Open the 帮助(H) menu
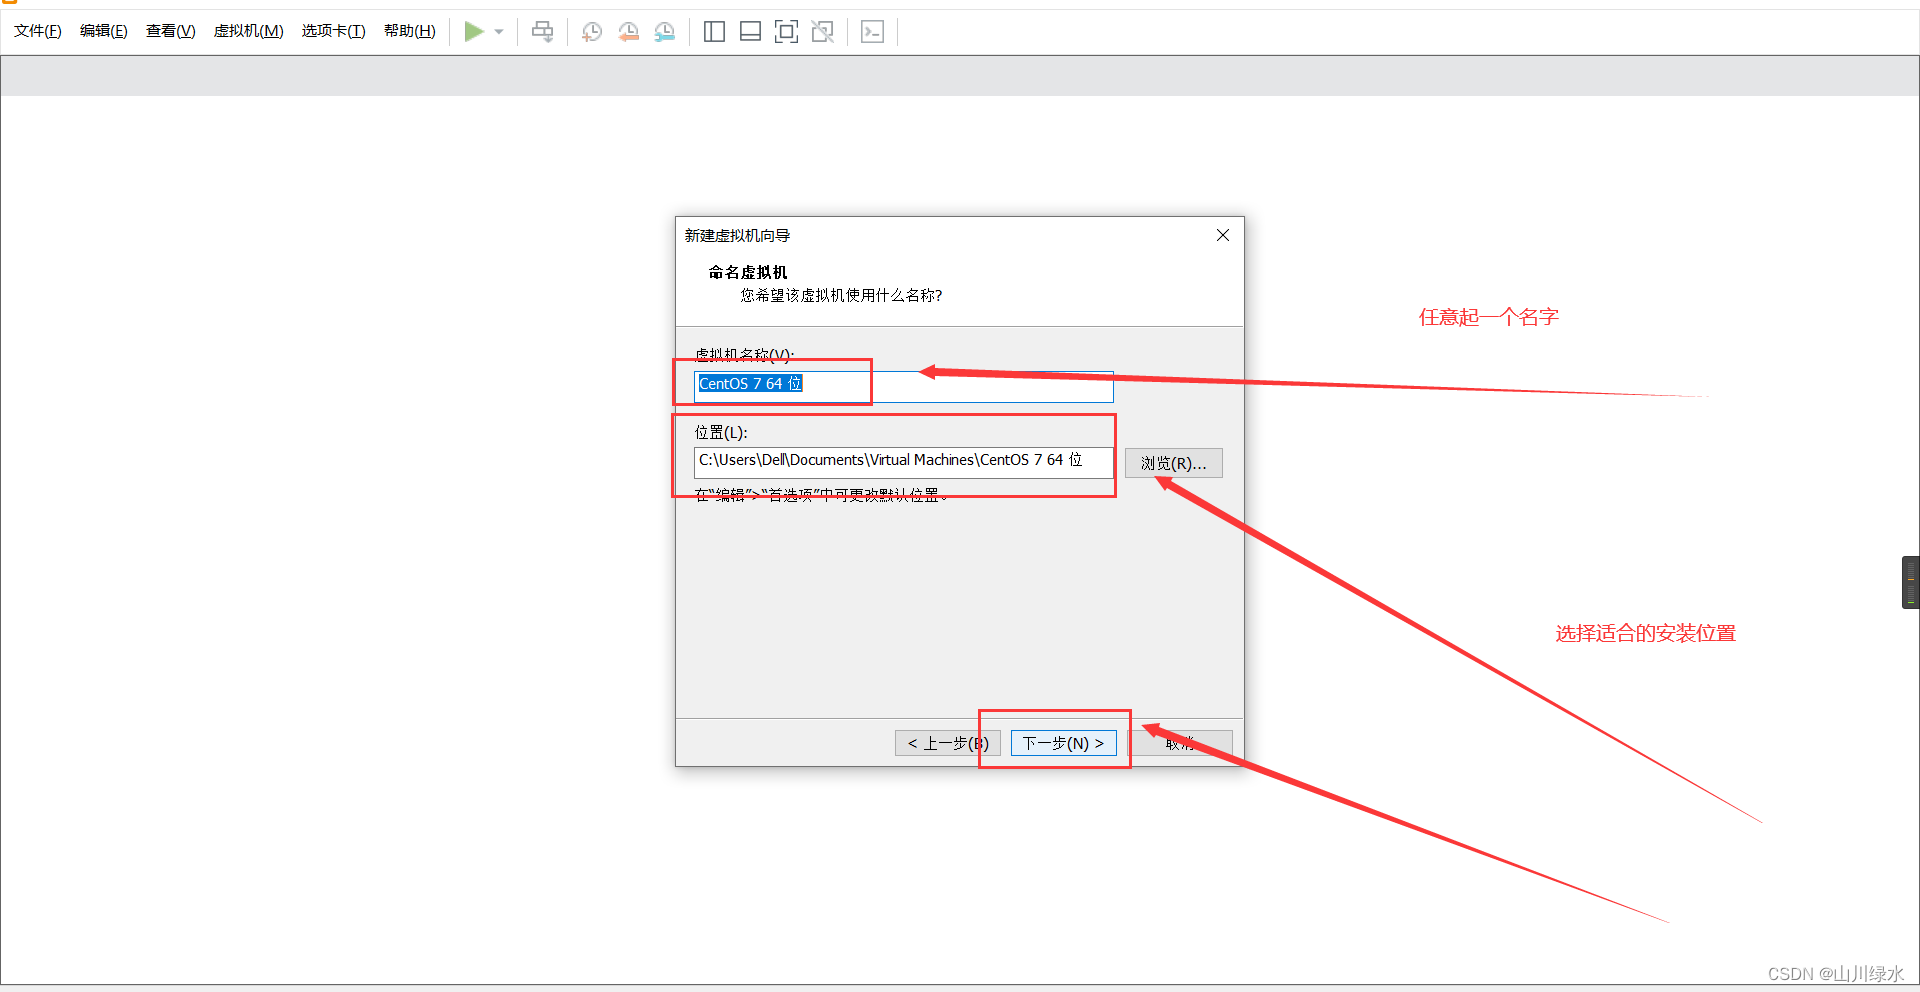This screenshot has width=1920, height=992. (410, 31)
